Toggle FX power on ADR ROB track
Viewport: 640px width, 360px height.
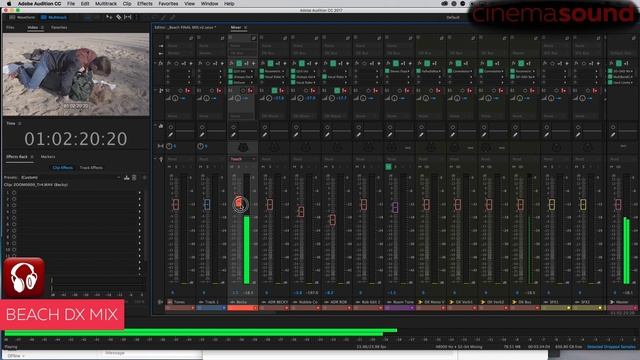[333, 63]
